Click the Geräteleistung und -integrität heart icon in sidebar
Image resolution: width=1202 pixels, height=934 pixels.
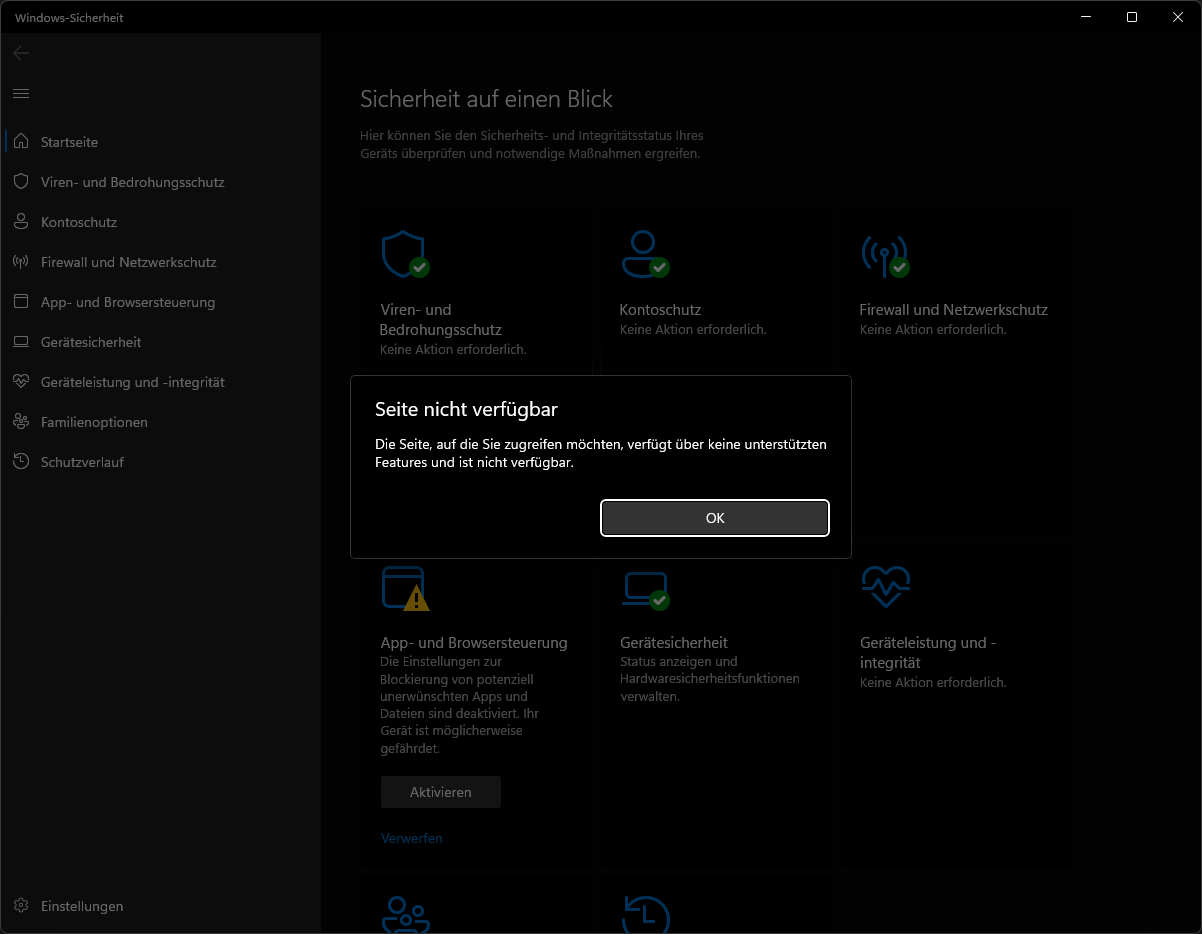tap(21, 382)
